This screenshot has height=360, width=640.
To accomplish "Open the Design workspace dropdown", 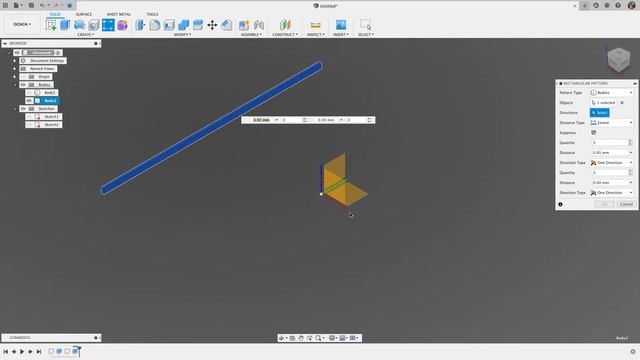I will coord(22,24).
